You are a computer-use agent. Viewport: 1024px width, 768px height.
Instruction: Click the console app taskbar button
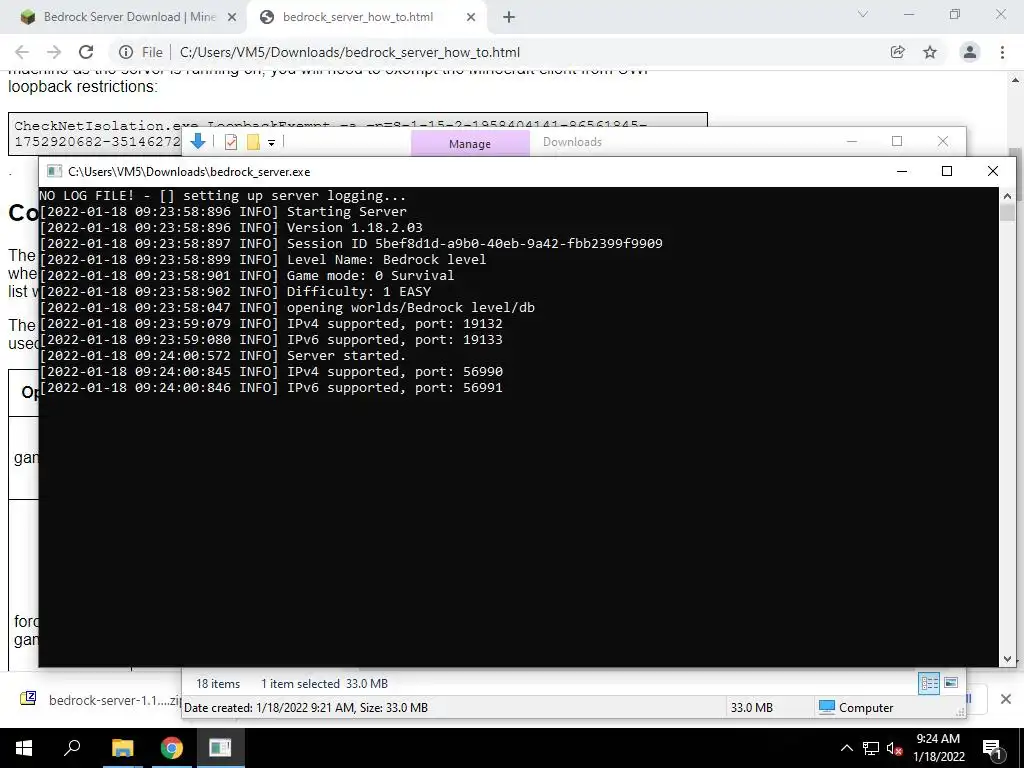(x=220, y=748)
